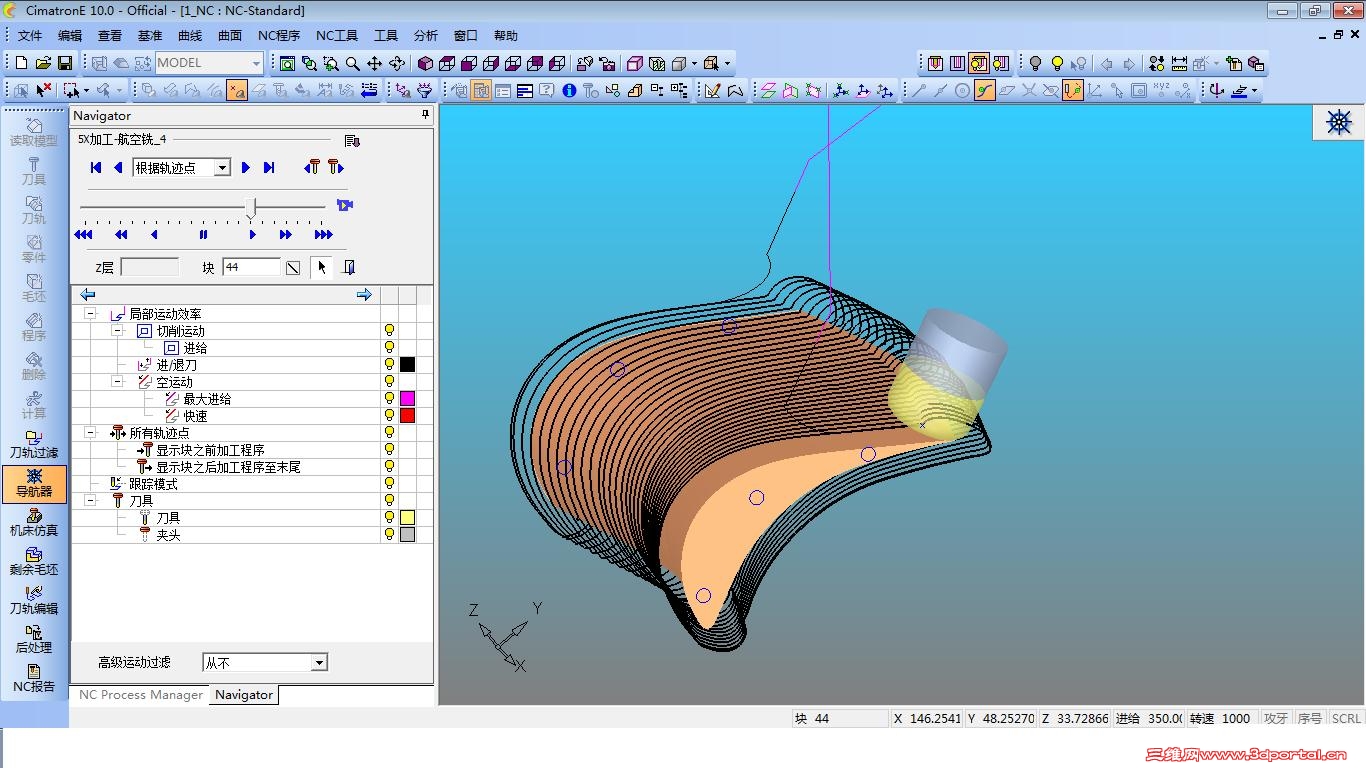Click the 块 block number input field
The height and width of the screenshot is (768, 1366).
[251, 267]
